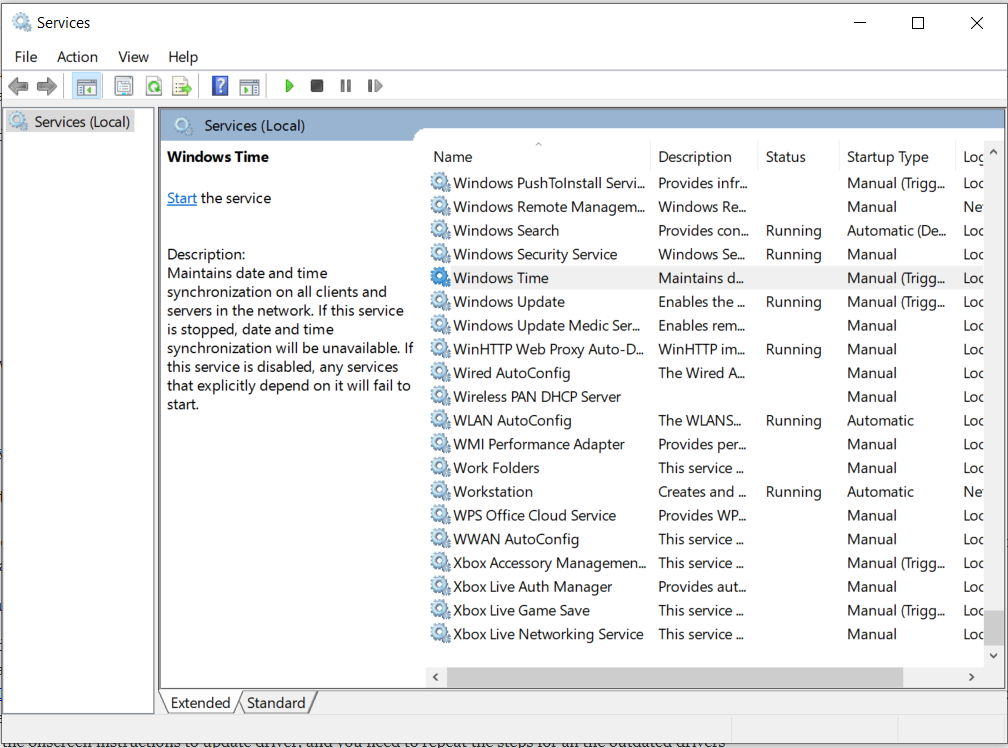Viewport: 1008px width, 748px height.
Task: Select Xbox Live Networking Service name
Action: point(548,634)
